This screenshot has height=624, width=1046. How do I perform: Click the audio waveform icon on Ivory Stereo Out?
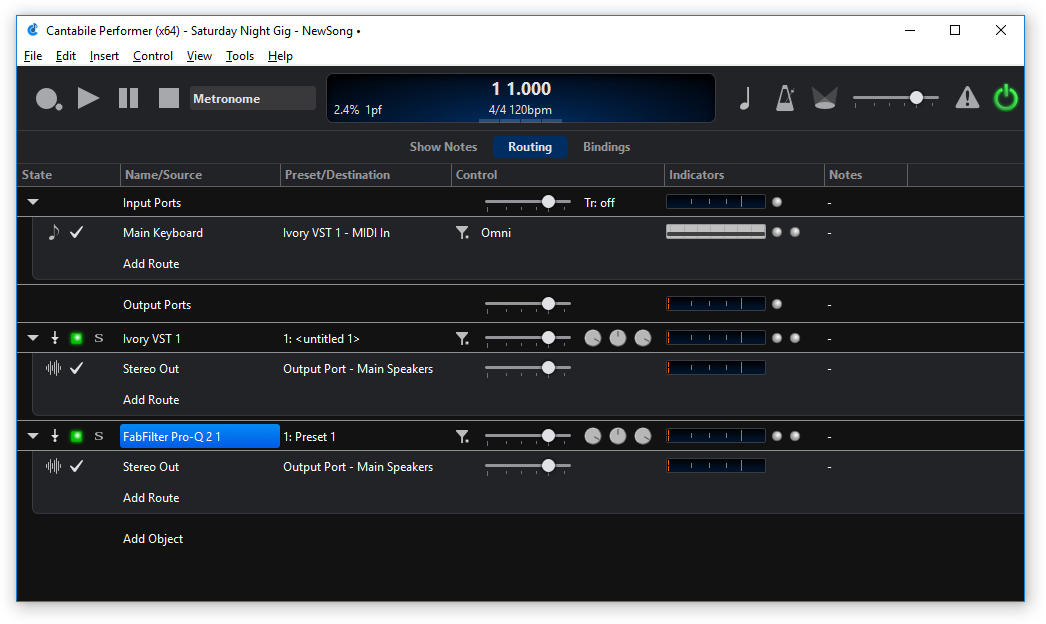point(53,368)
